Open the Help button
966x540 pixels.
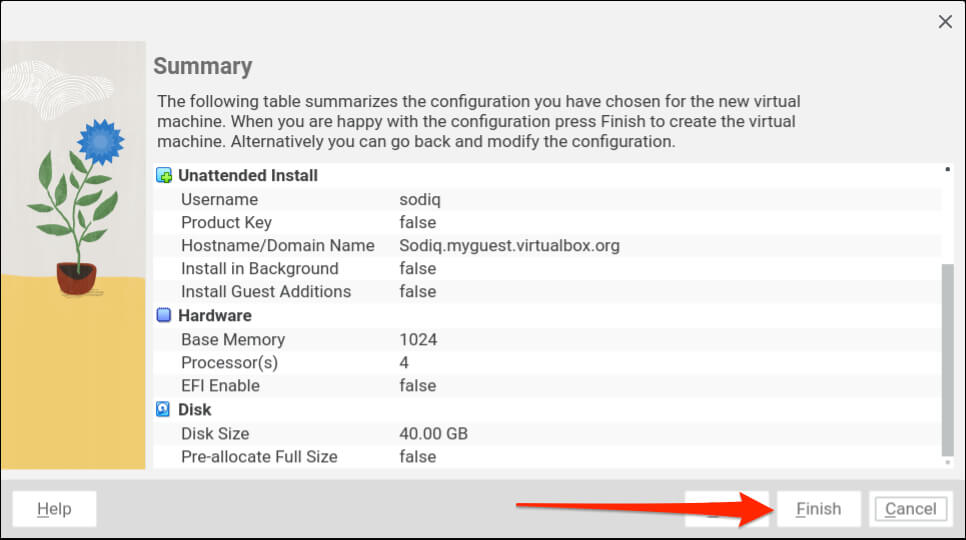[54, 509]
